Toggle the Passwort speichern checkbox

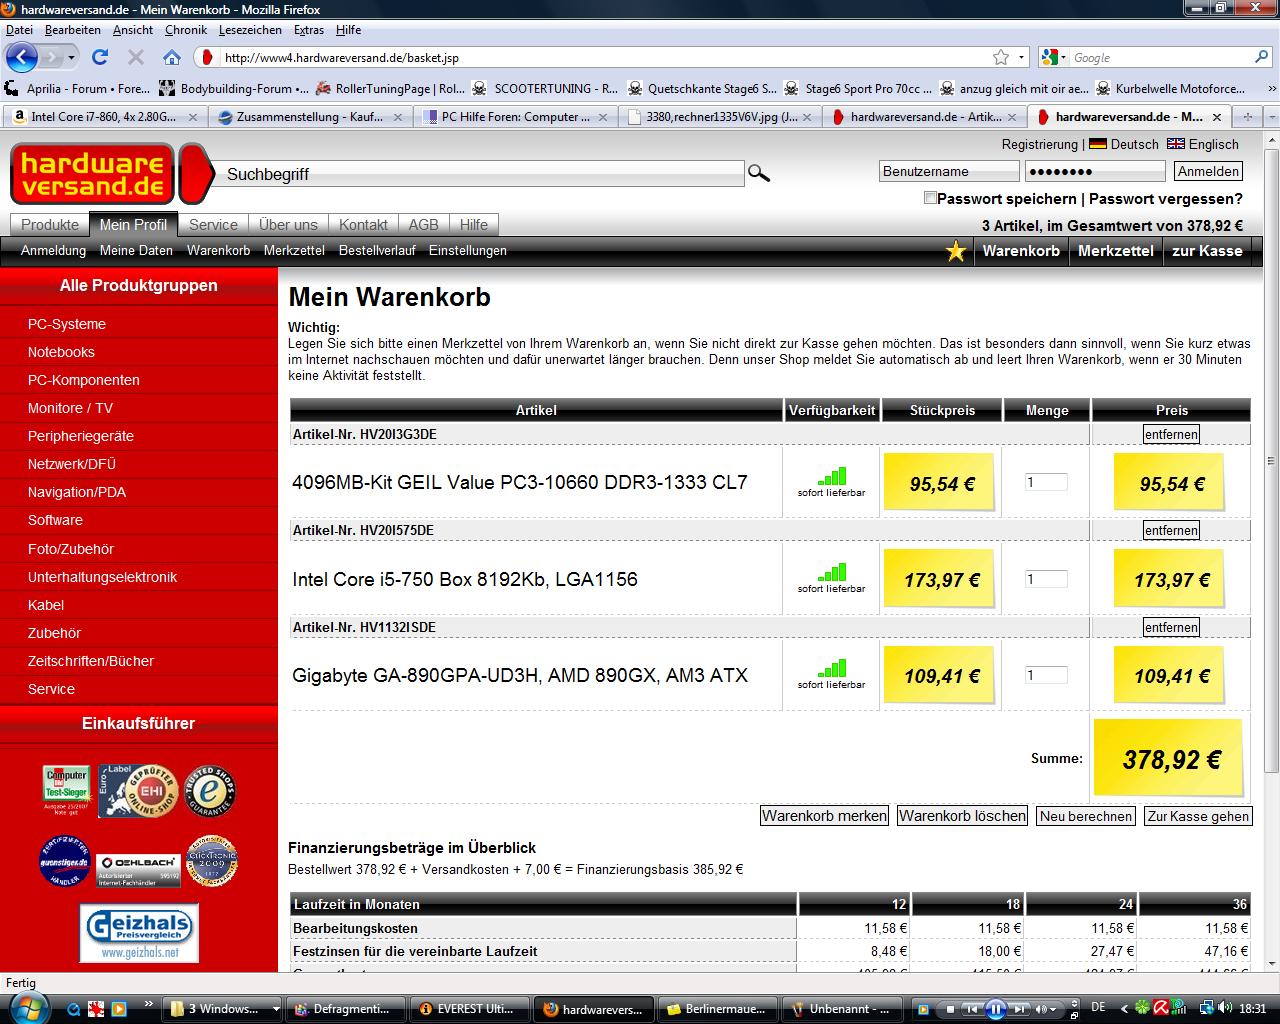pyautogui.click(x=930, y=198)
